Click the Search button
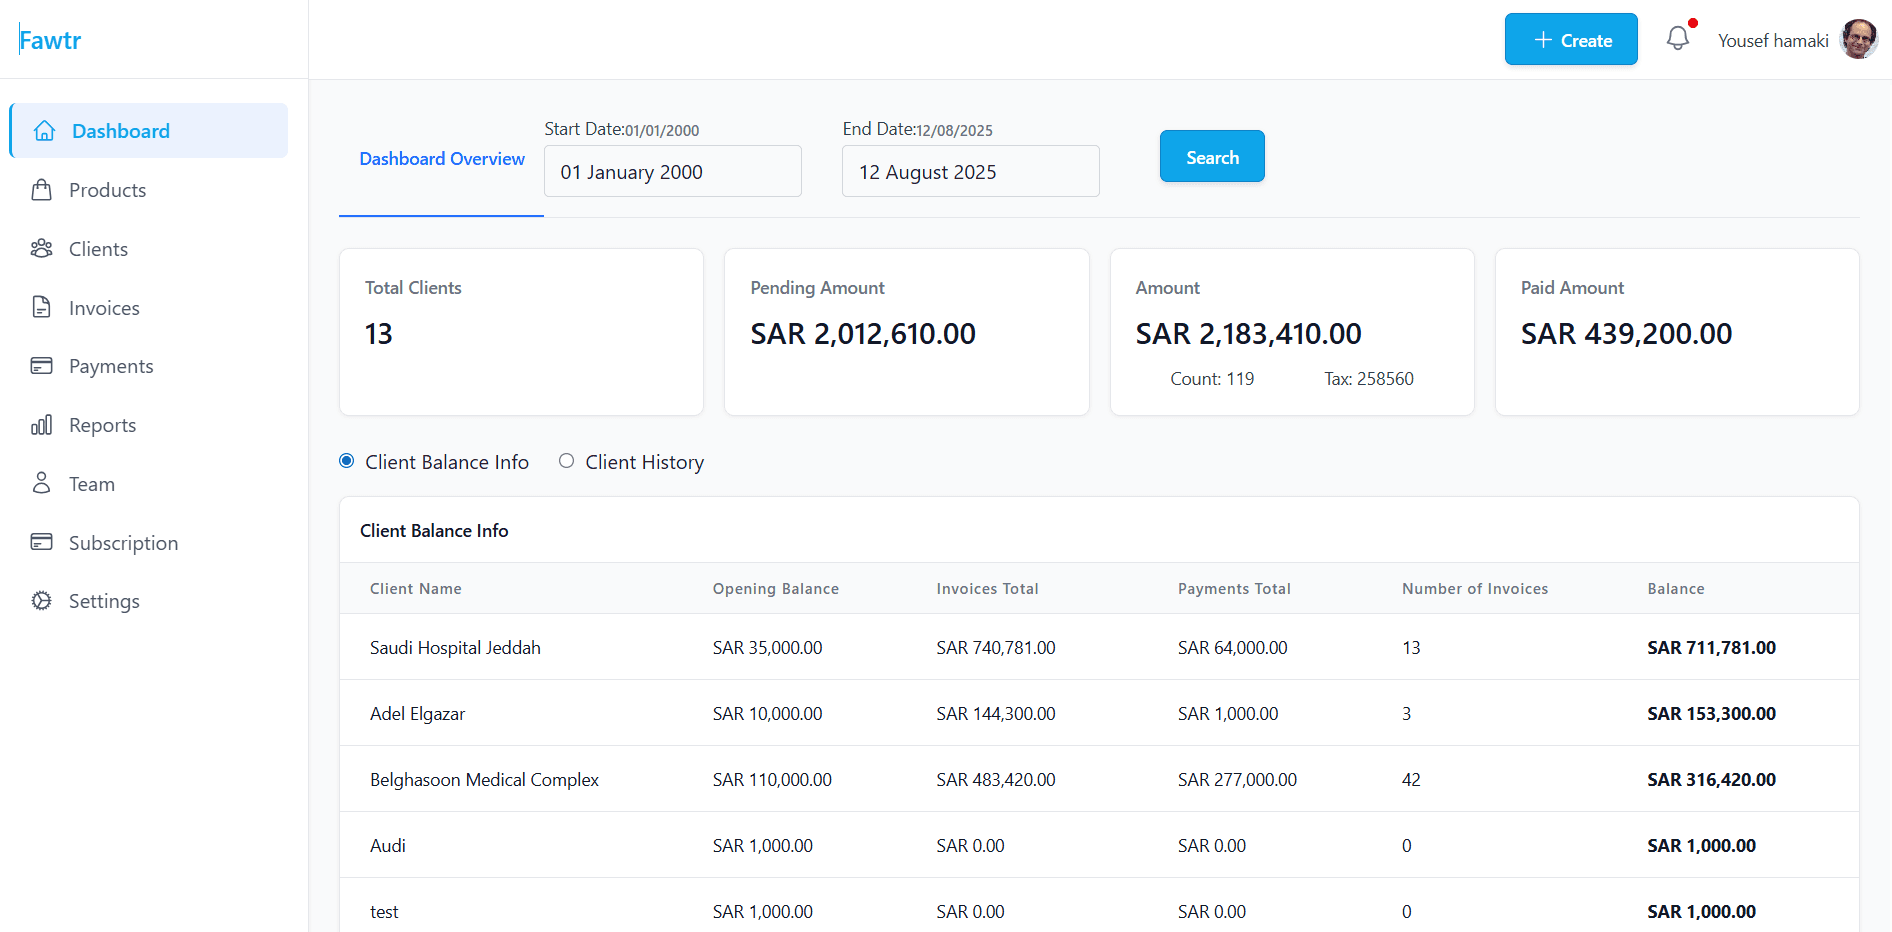 (1211, 156)
